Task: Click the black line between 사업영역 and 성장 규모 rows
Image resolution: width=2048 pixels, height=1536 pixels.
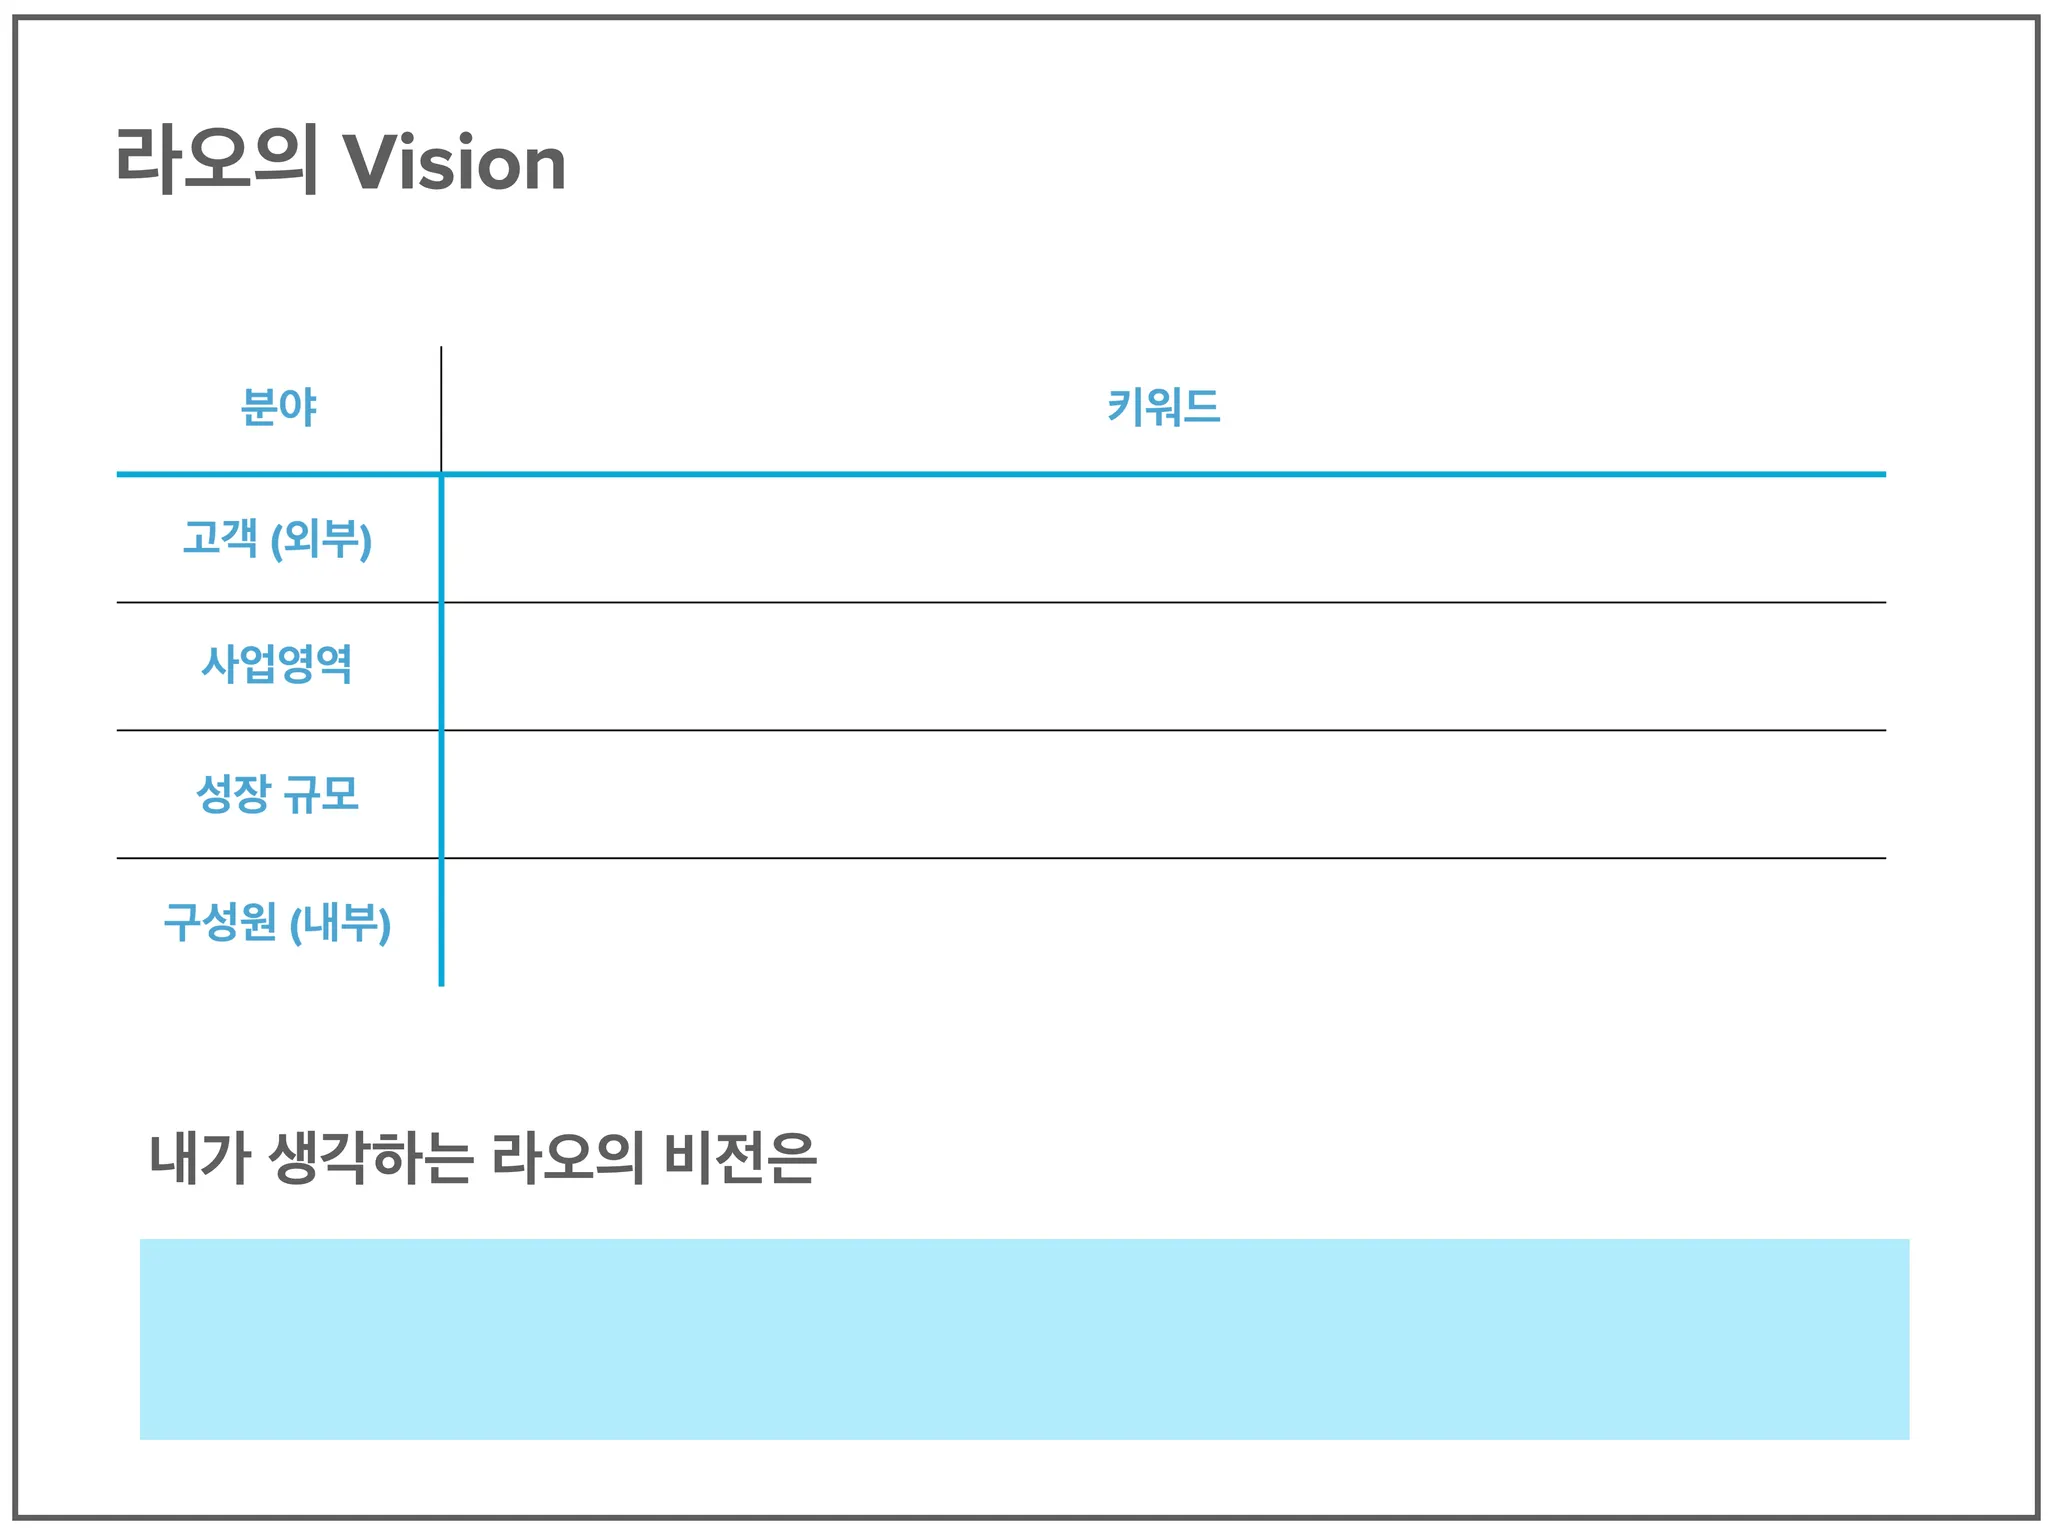Action: (x=1001, y=730)
